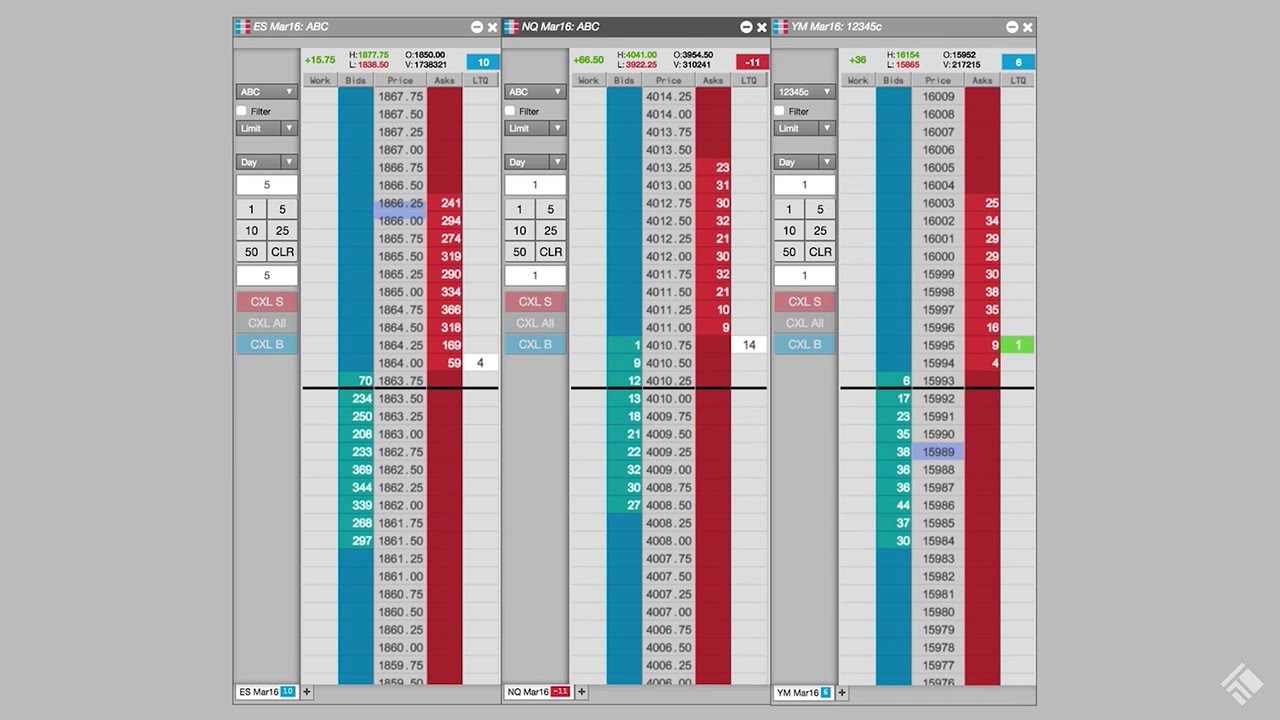Click bid size 12 at NQ 4010.25
This screenshot has width=1280, height=720.
624,381
